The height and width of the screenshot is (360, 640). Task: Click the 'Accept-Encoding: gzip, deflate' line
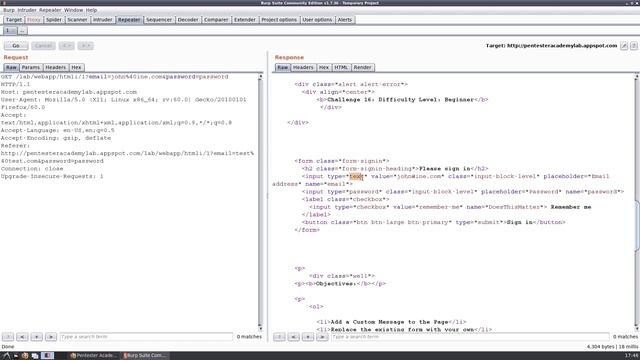click(56, 138)
